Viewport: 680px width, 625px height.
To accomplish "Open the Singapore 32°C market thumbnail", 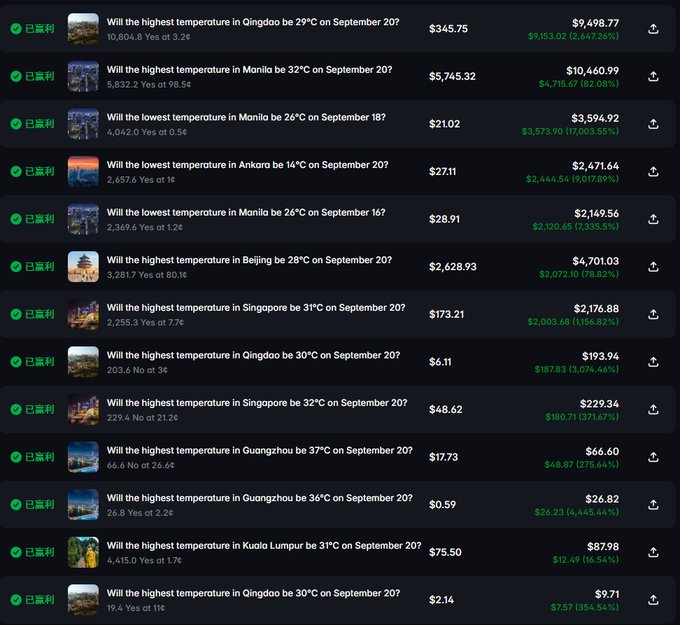I will 83,409.
